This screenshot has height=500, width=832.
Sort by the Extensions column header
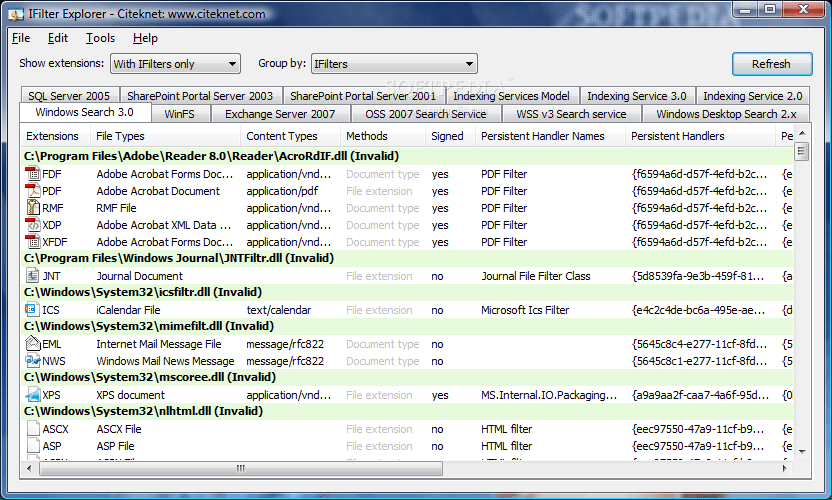point(53,136)
